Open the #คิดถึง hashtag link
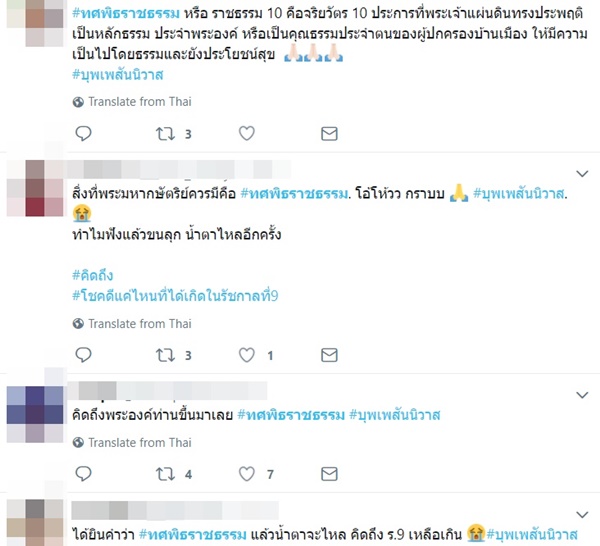Viewport: 600px width, 546px height. point(93,275)
